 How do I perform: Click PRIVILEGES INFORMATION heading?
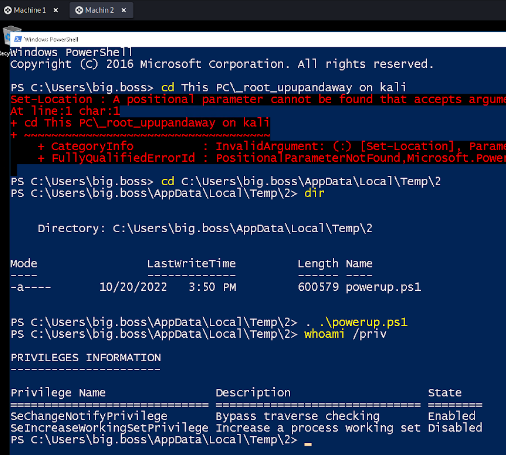86,357
